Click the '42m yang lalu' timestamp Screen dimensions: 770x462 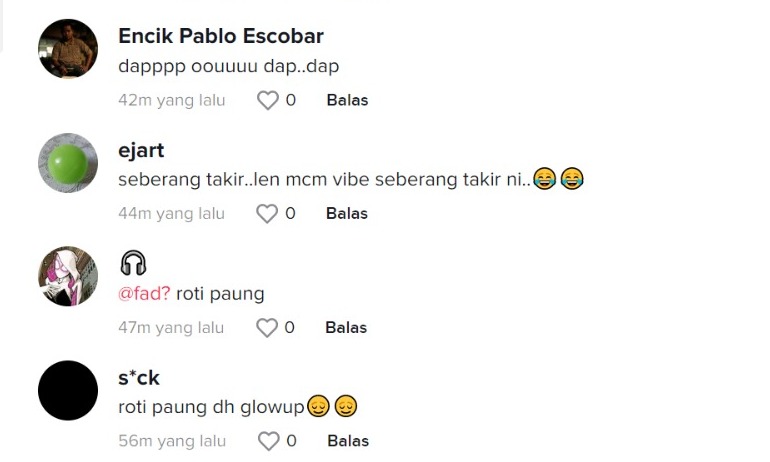tap(171, 100)
